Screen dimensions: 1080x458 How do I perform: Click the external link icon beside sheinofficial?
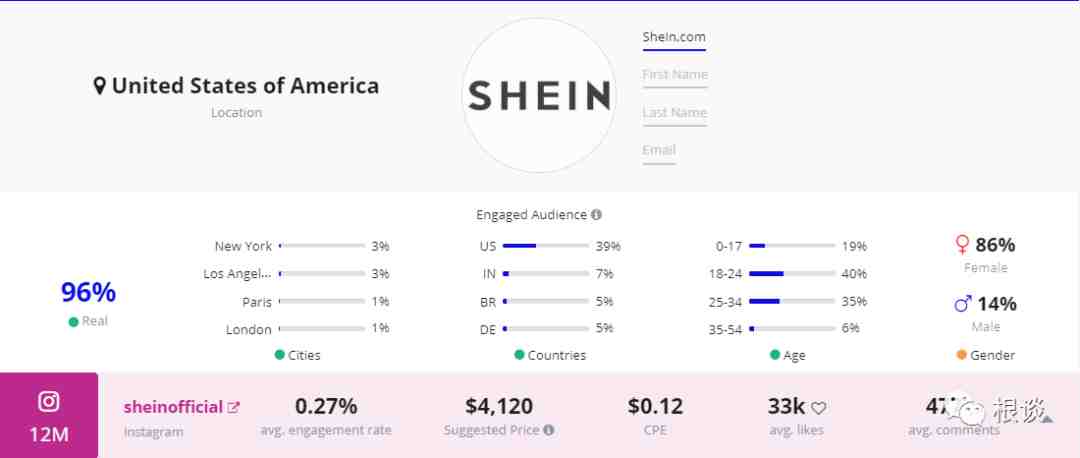[x=234, y=407]
